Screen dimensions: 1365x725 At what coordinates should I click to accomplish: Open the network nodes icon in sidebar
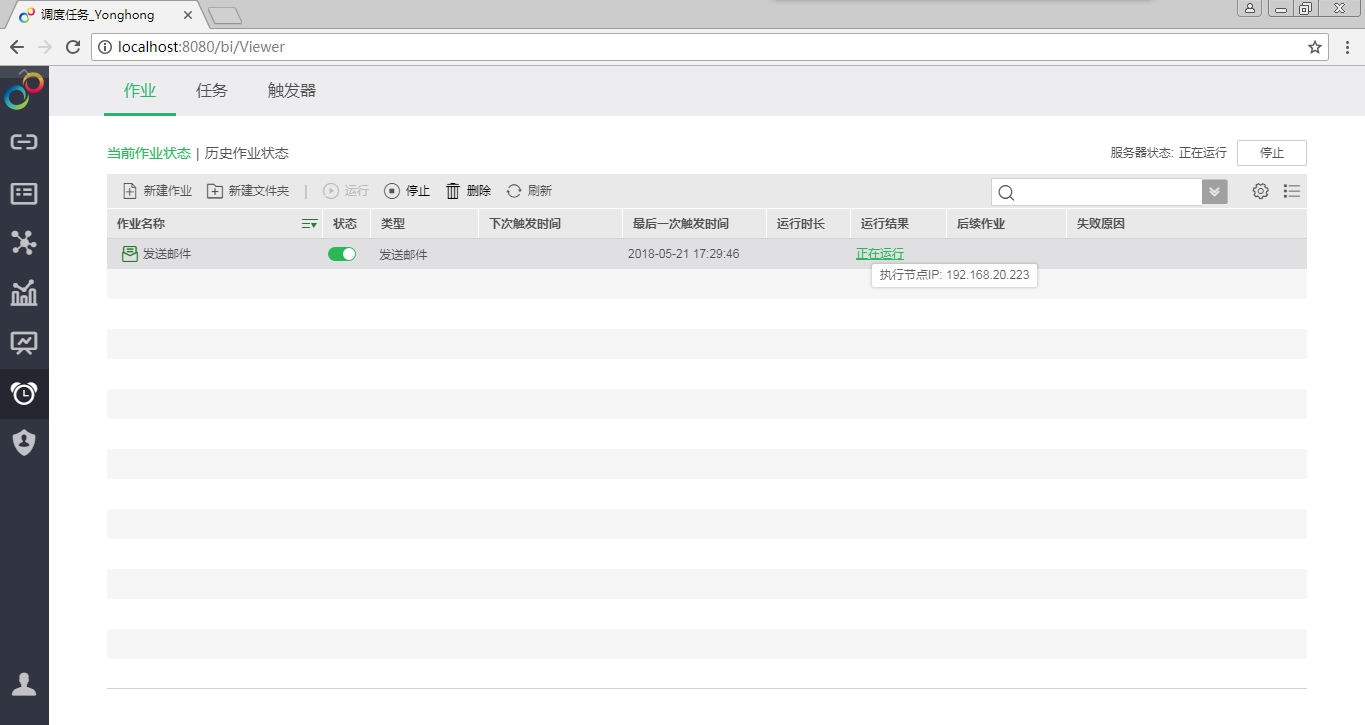tap(24, 242)
